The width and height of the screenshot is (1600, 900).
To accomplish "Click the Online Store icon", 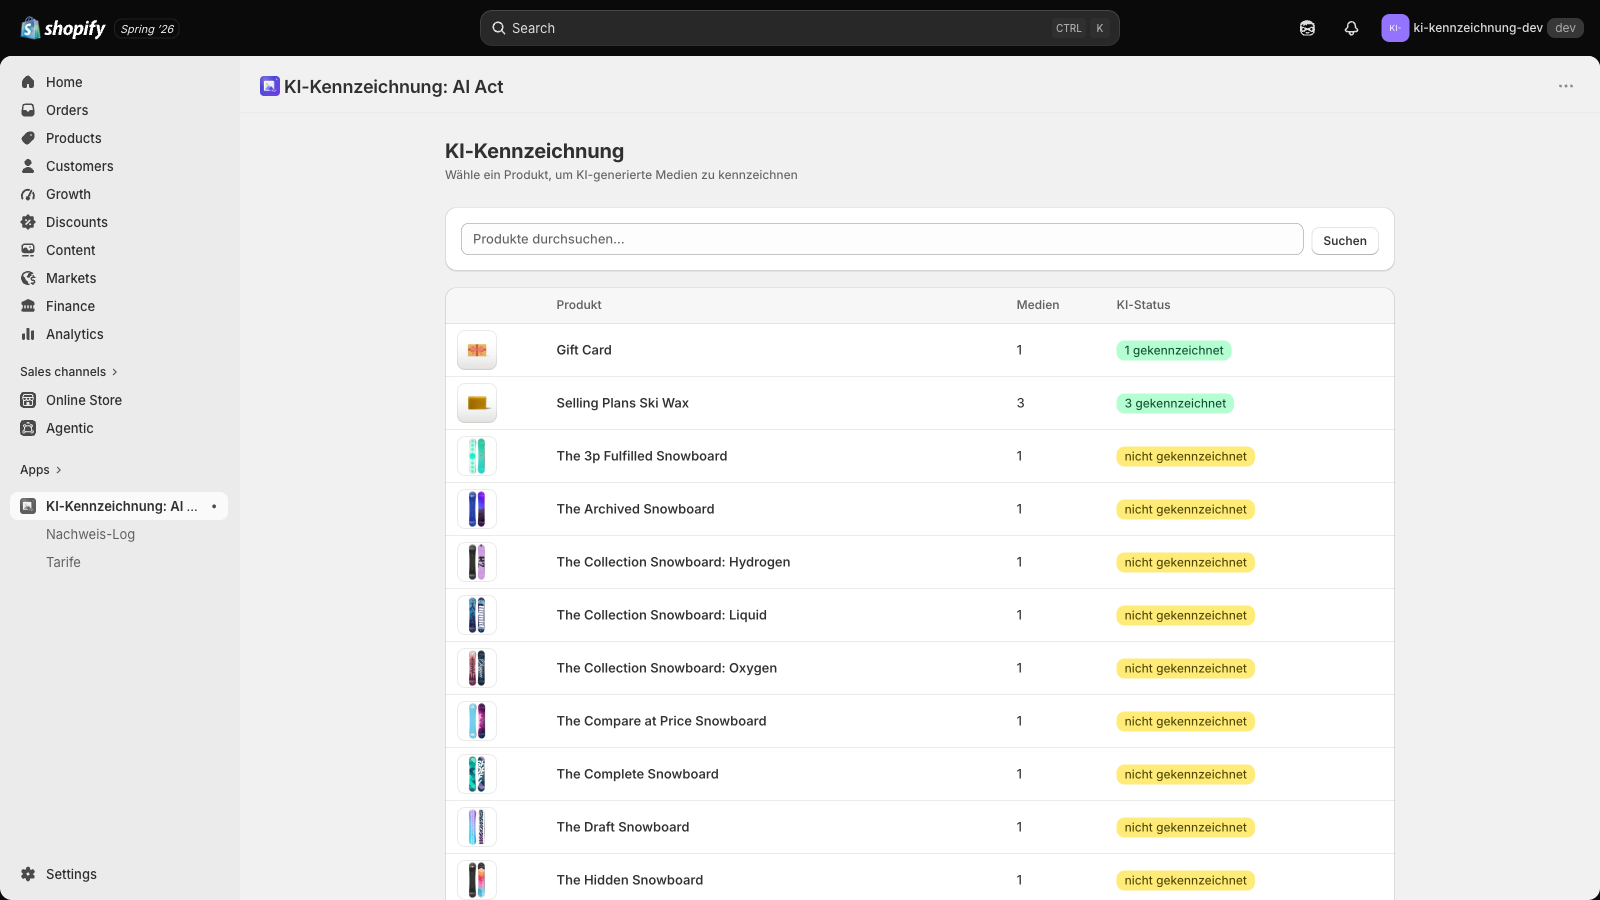I will (x=28, y=400).
